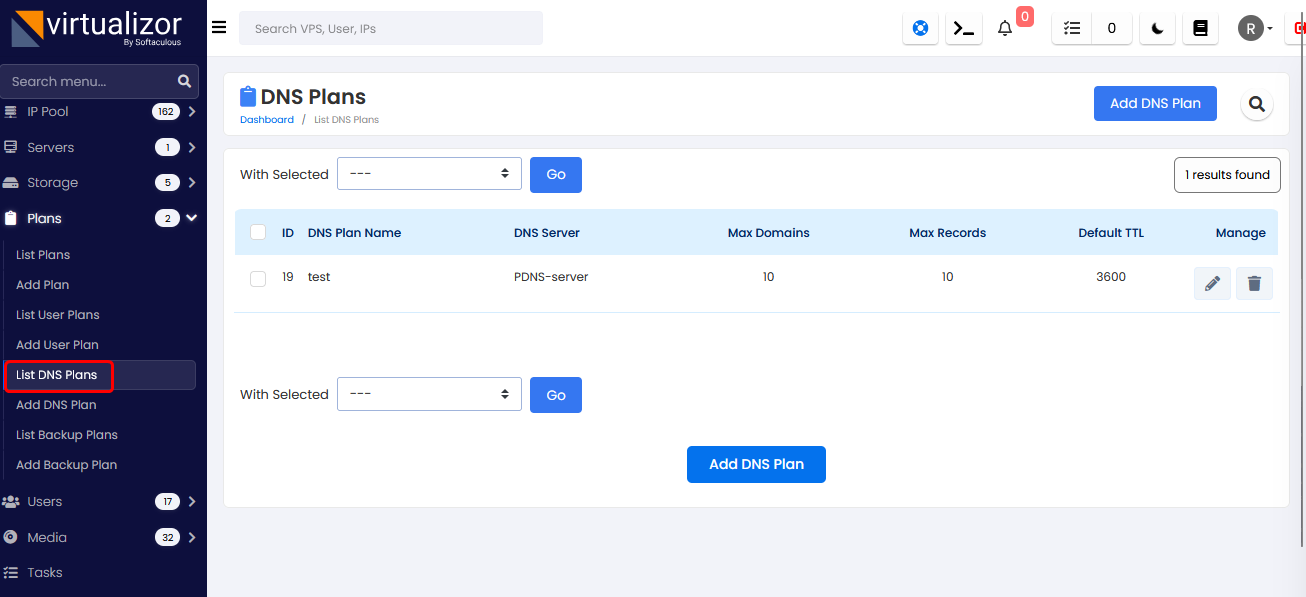Tick the checkbox for plan ID 19
The image size is (1306, 597).
tap(258, 279)
